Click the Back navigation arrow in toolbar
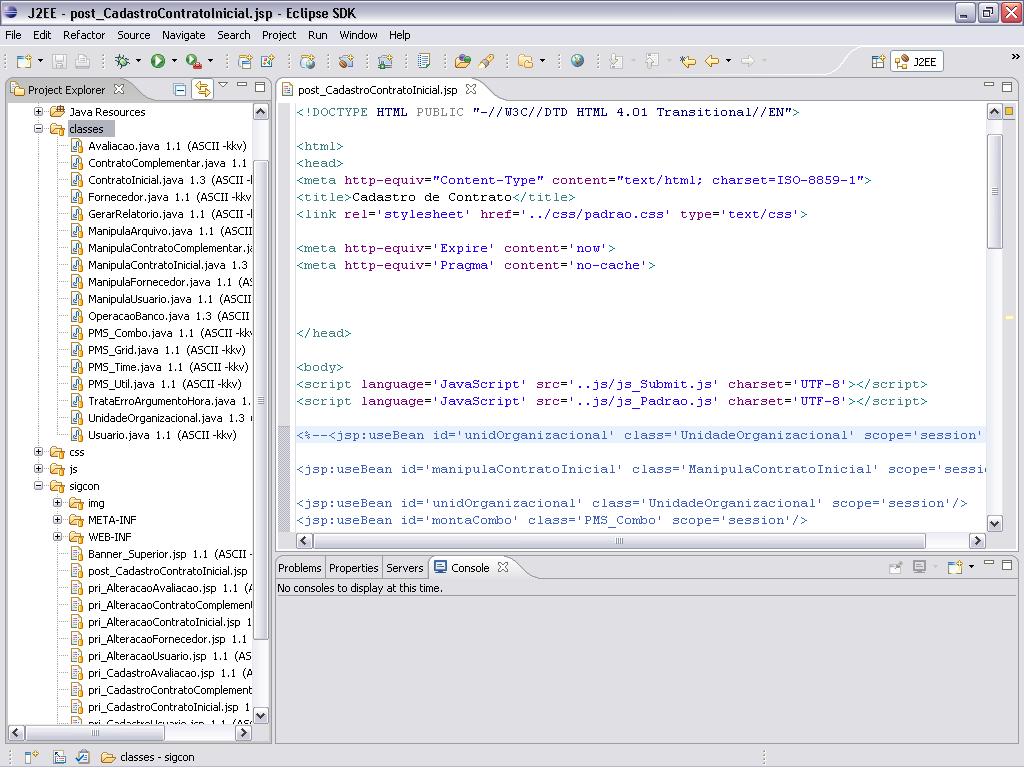 click(x=712, y=62)
